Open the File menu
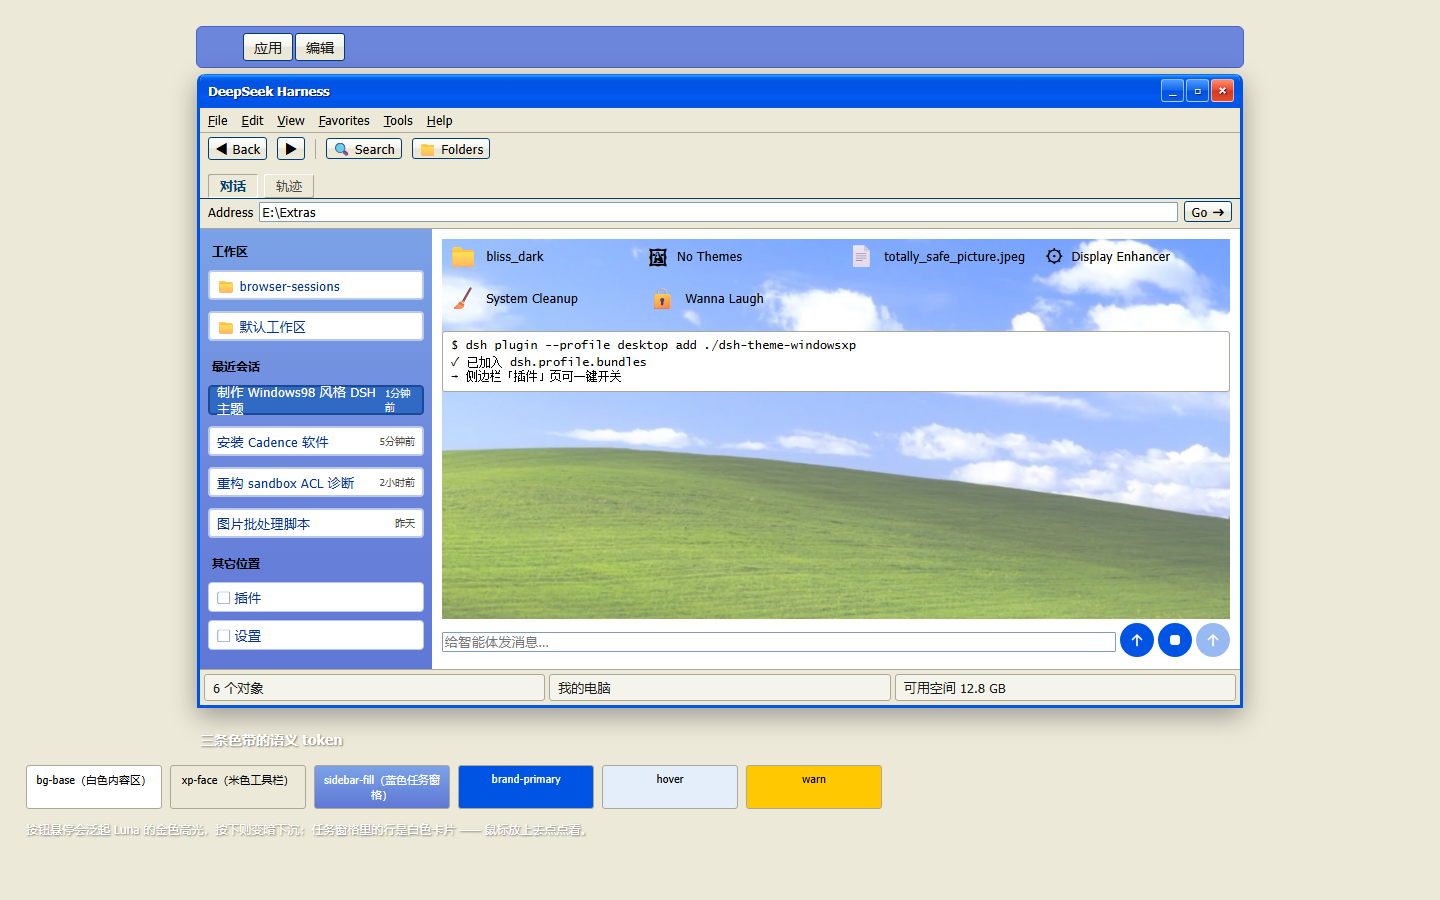Screen dimensions: 1440x900 pos(218,121)
